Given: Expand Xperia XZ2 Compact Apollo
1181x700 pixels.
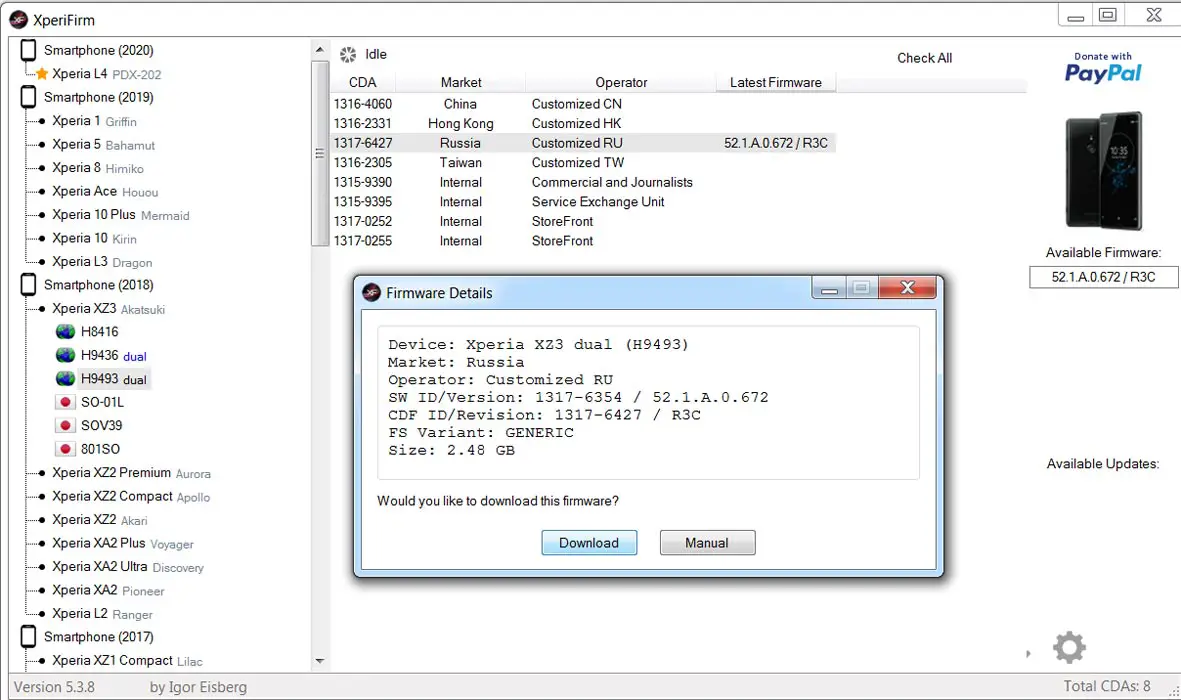Looking at the screenshot, I should click(41, 496).
